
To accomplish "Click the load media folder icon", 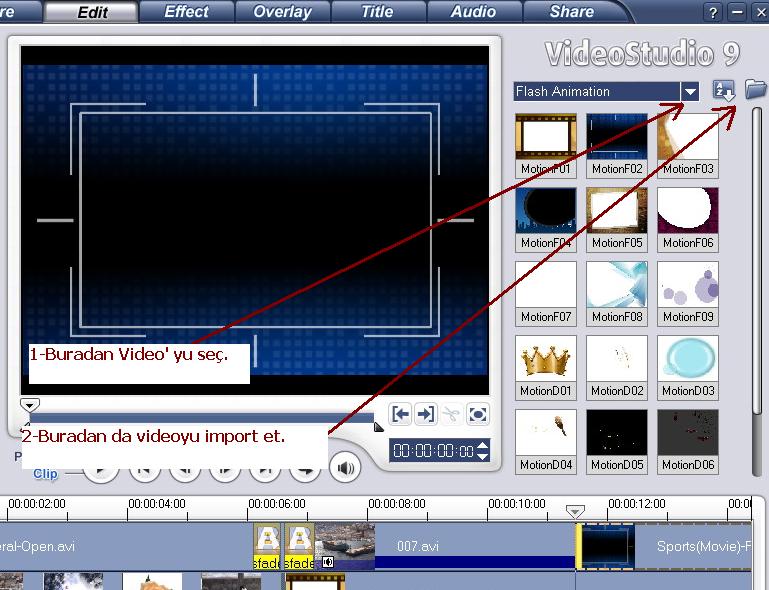I will pyautogui.click(x=756, y=89).
